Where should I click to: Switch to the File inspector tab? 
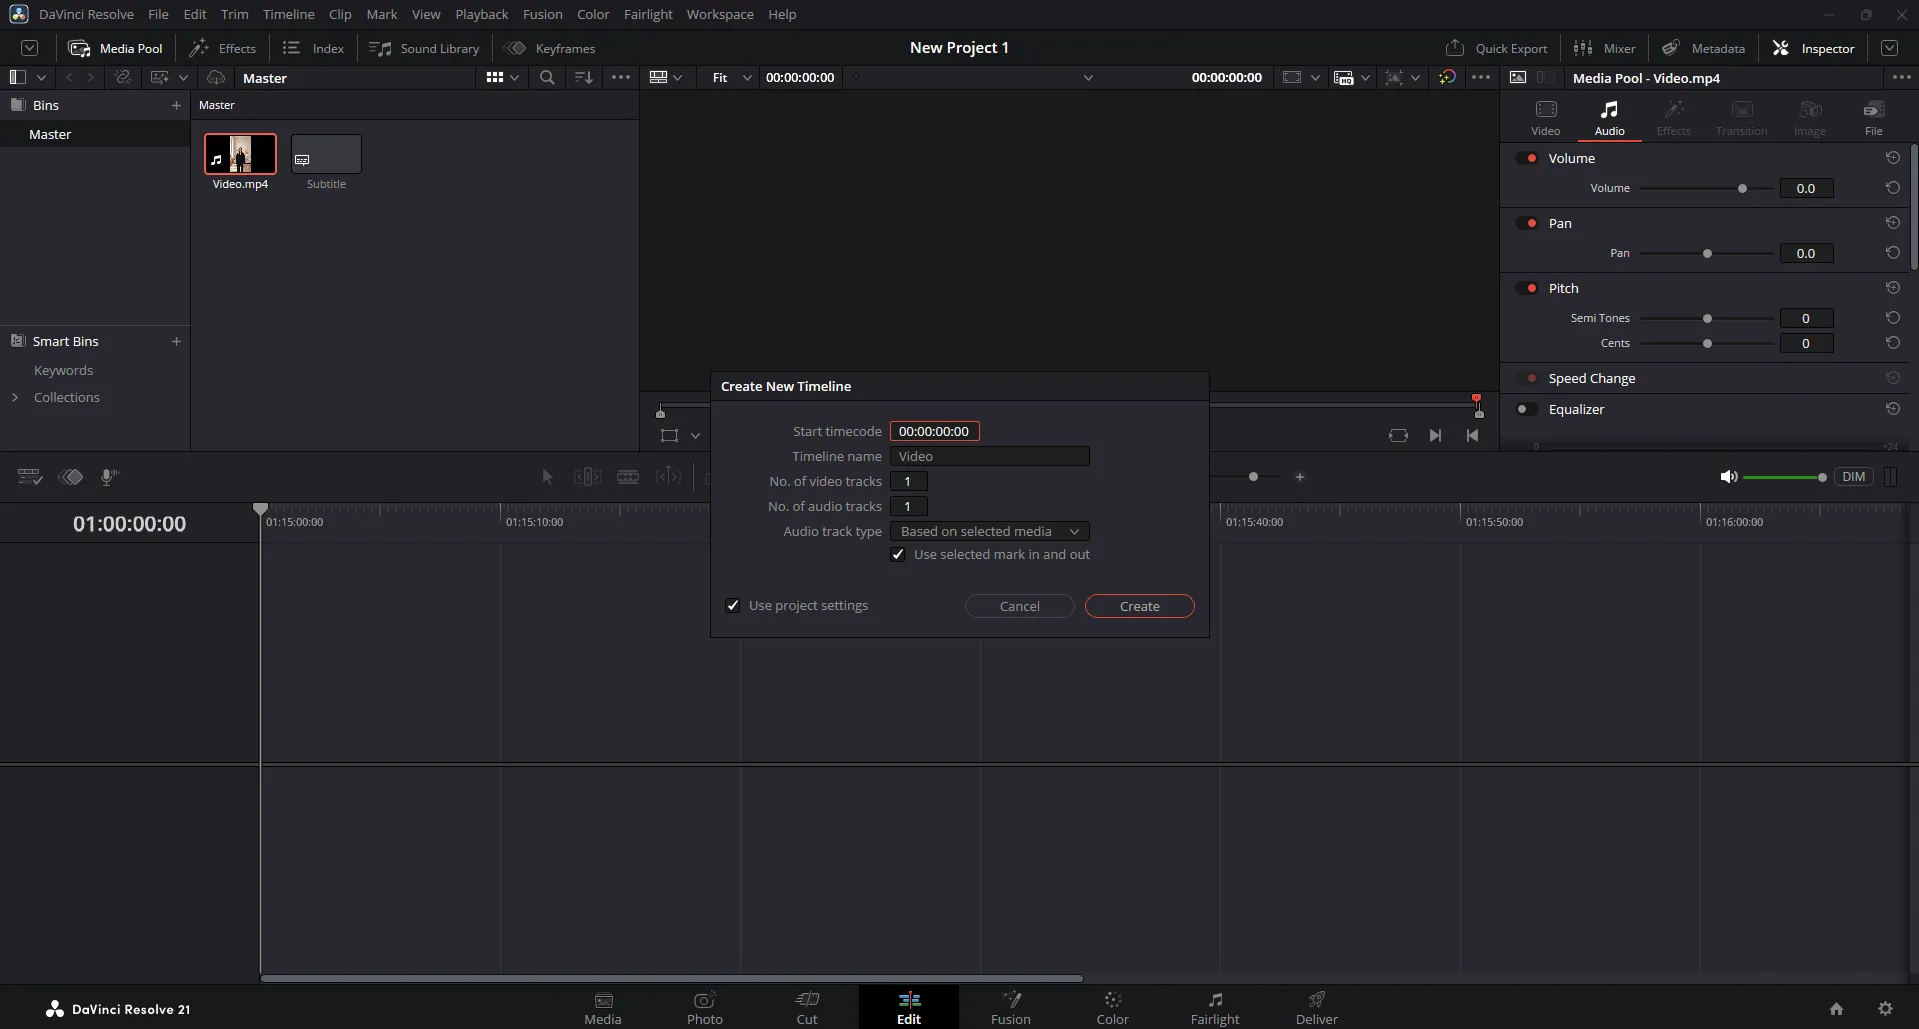(1873, 118)
